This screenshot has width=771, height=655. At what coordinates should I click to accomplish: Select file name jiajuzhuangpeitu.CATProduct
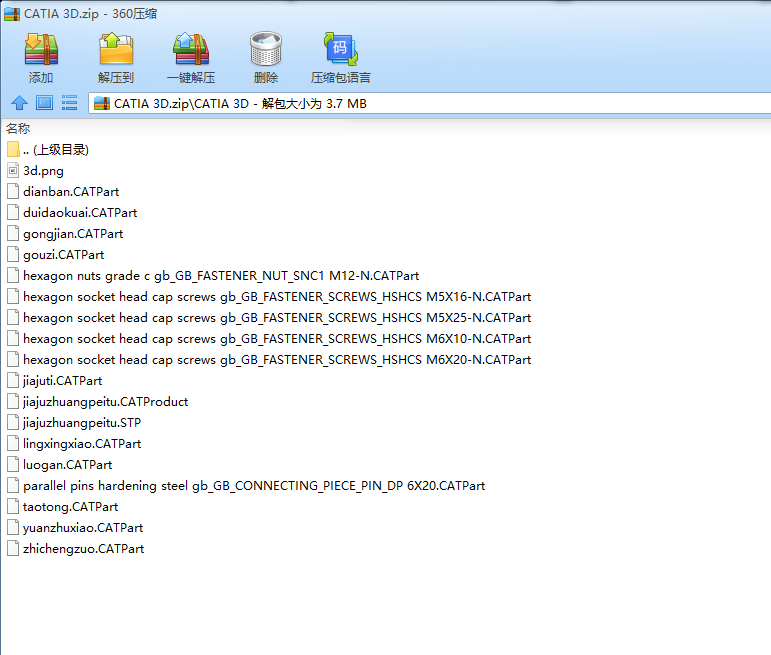(x=105, y=402)
